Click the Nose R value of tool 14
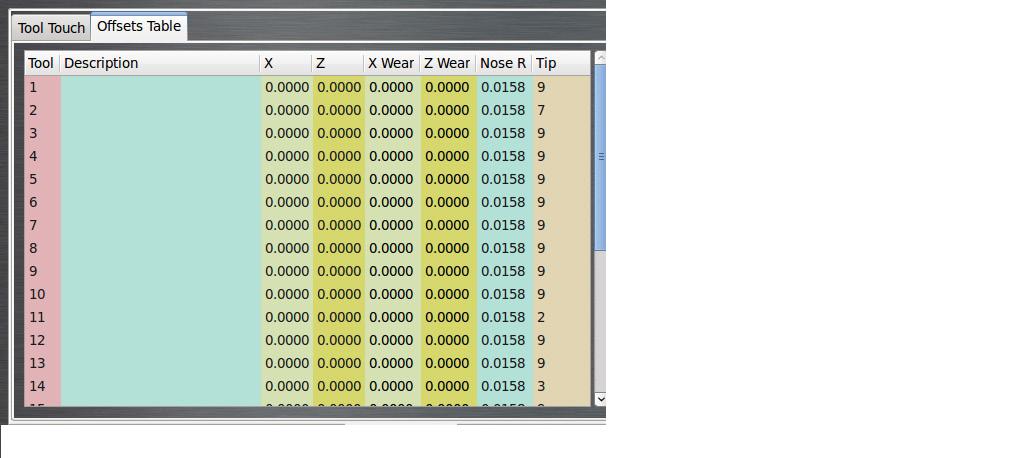The image size is (1024, 458). pos(504,386)
